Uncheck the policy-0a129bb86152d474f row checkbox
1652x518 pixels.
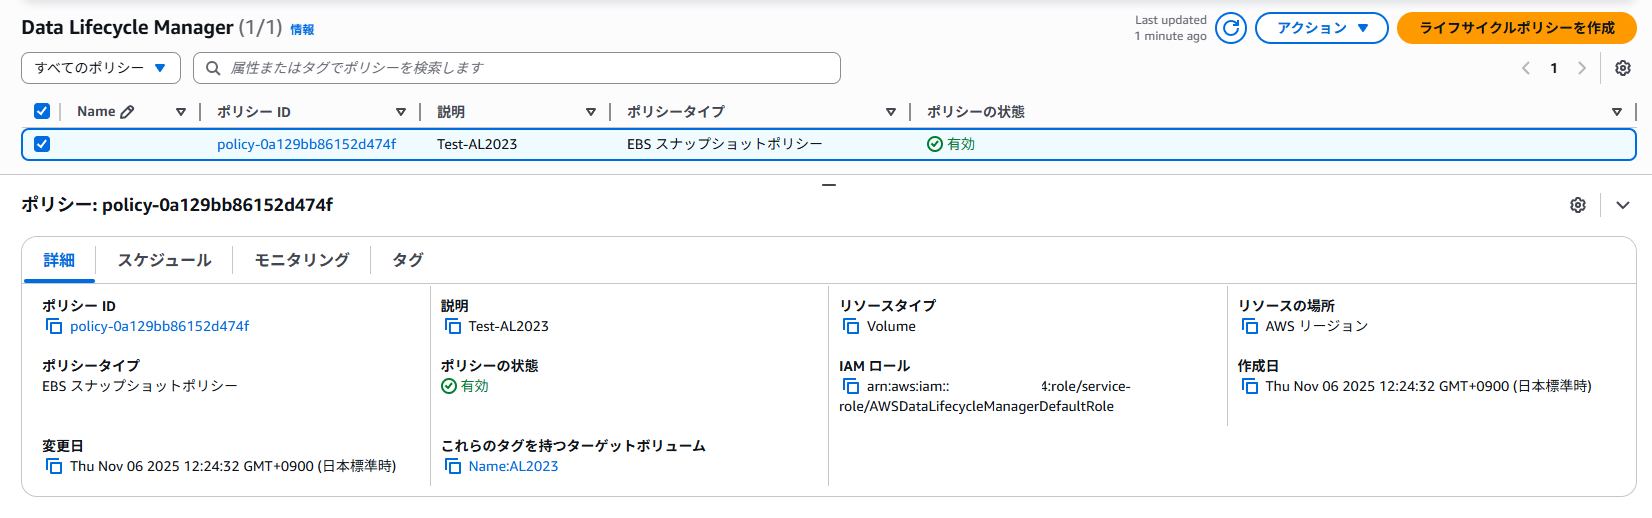(42, 144)
